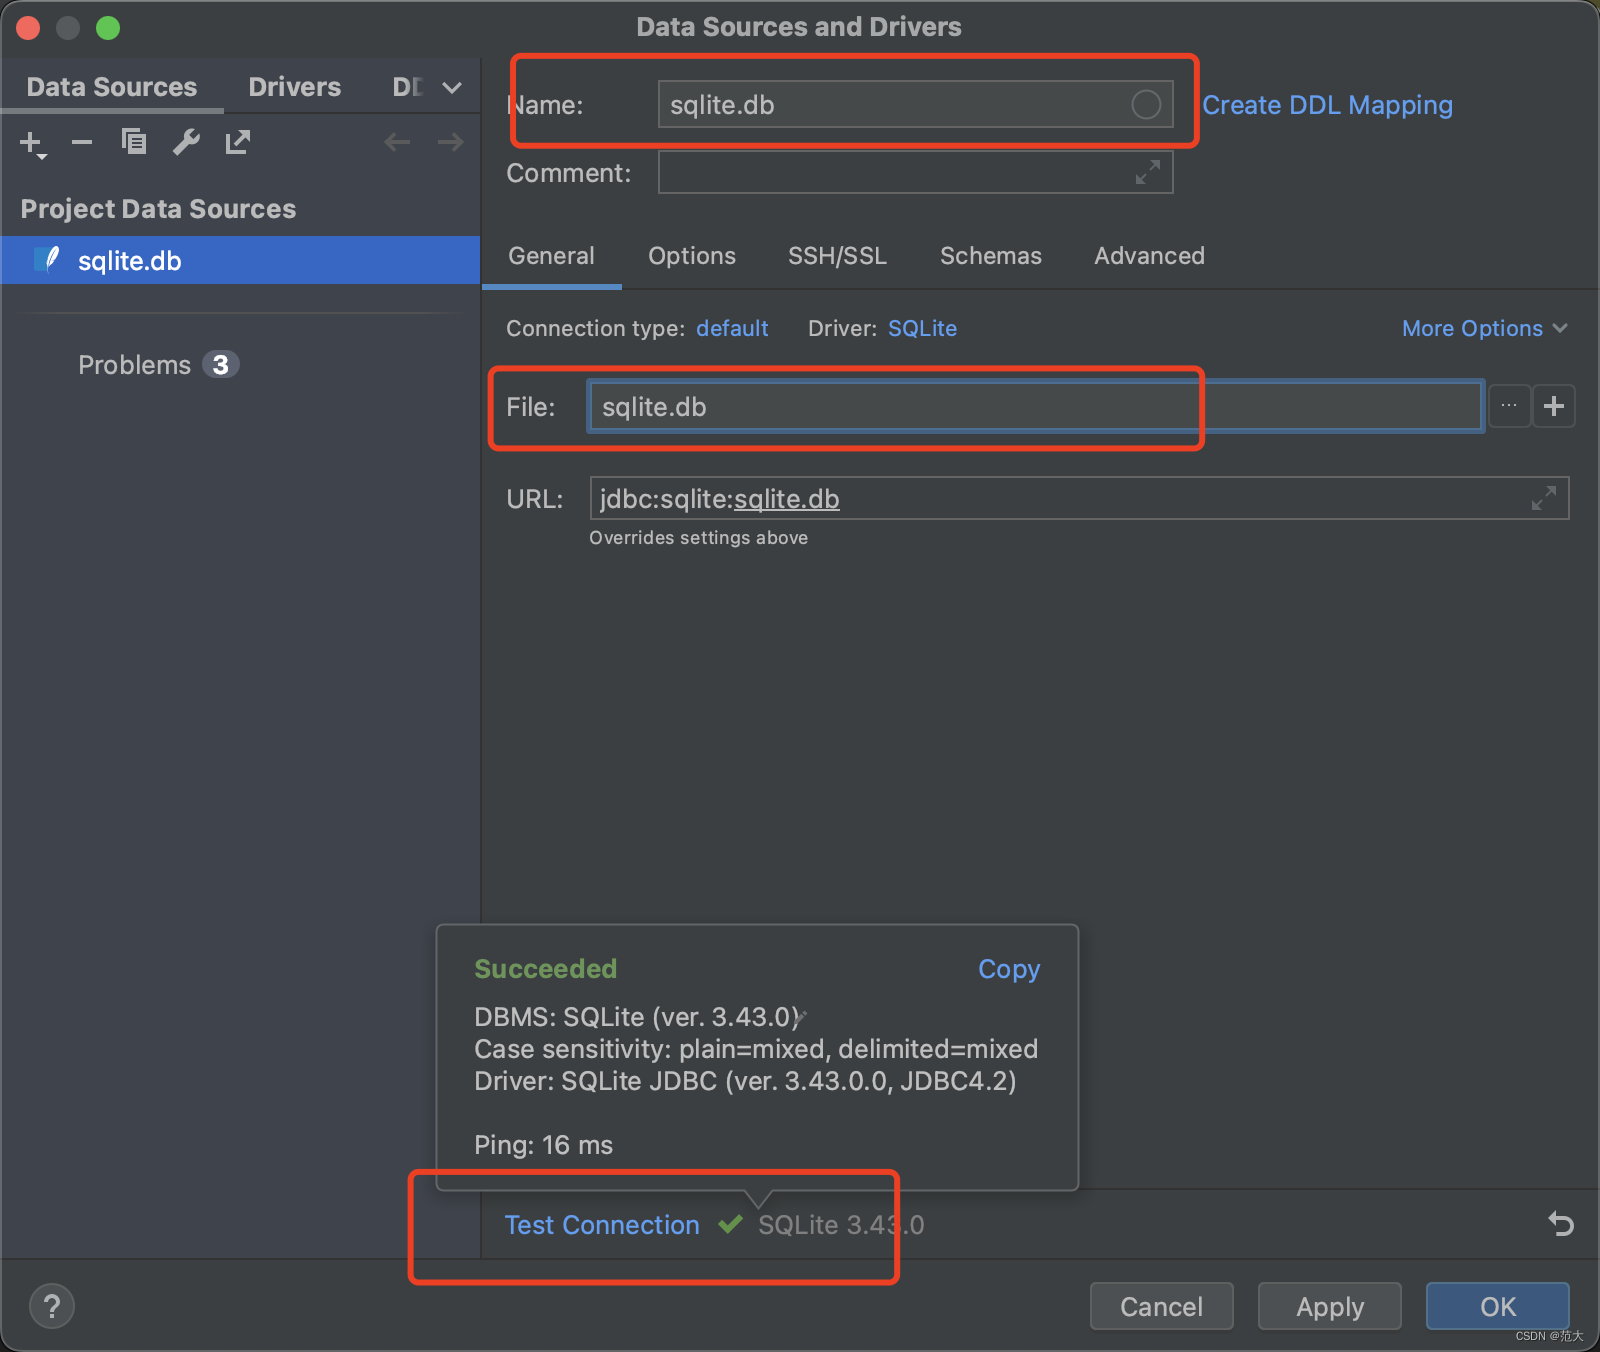Open the Advanced tab
1600x1352 pixels.
[1149, 256]
